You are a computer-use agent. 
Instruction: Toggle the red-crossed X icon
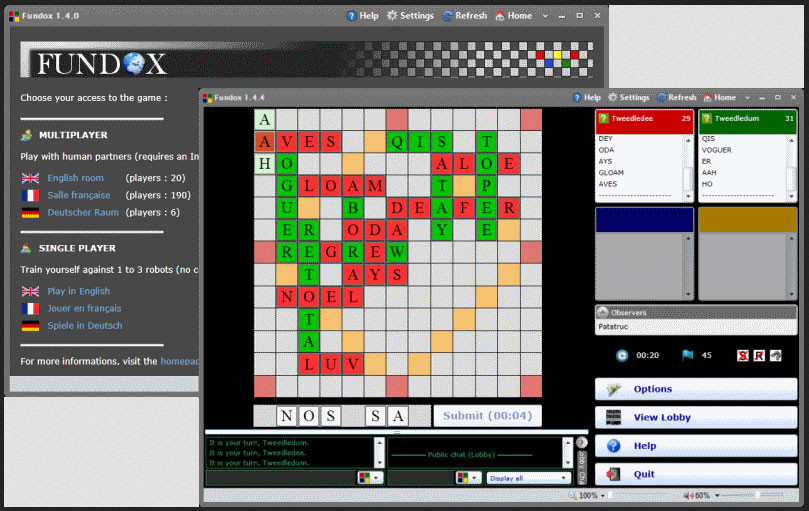[742, 356]
